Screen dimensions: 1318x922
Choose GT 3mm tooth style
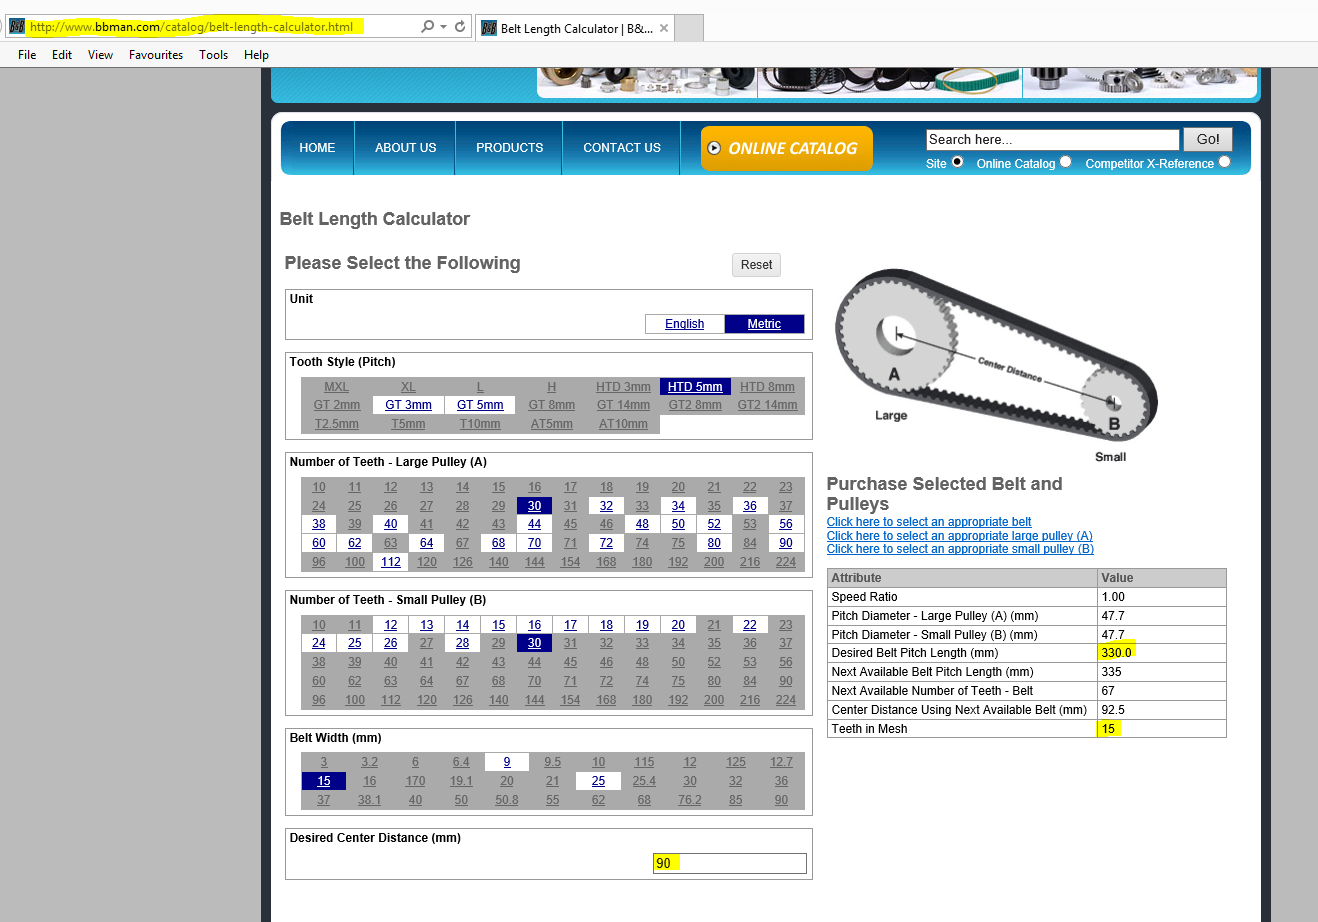pyautogui.click(x=408, y=405)
